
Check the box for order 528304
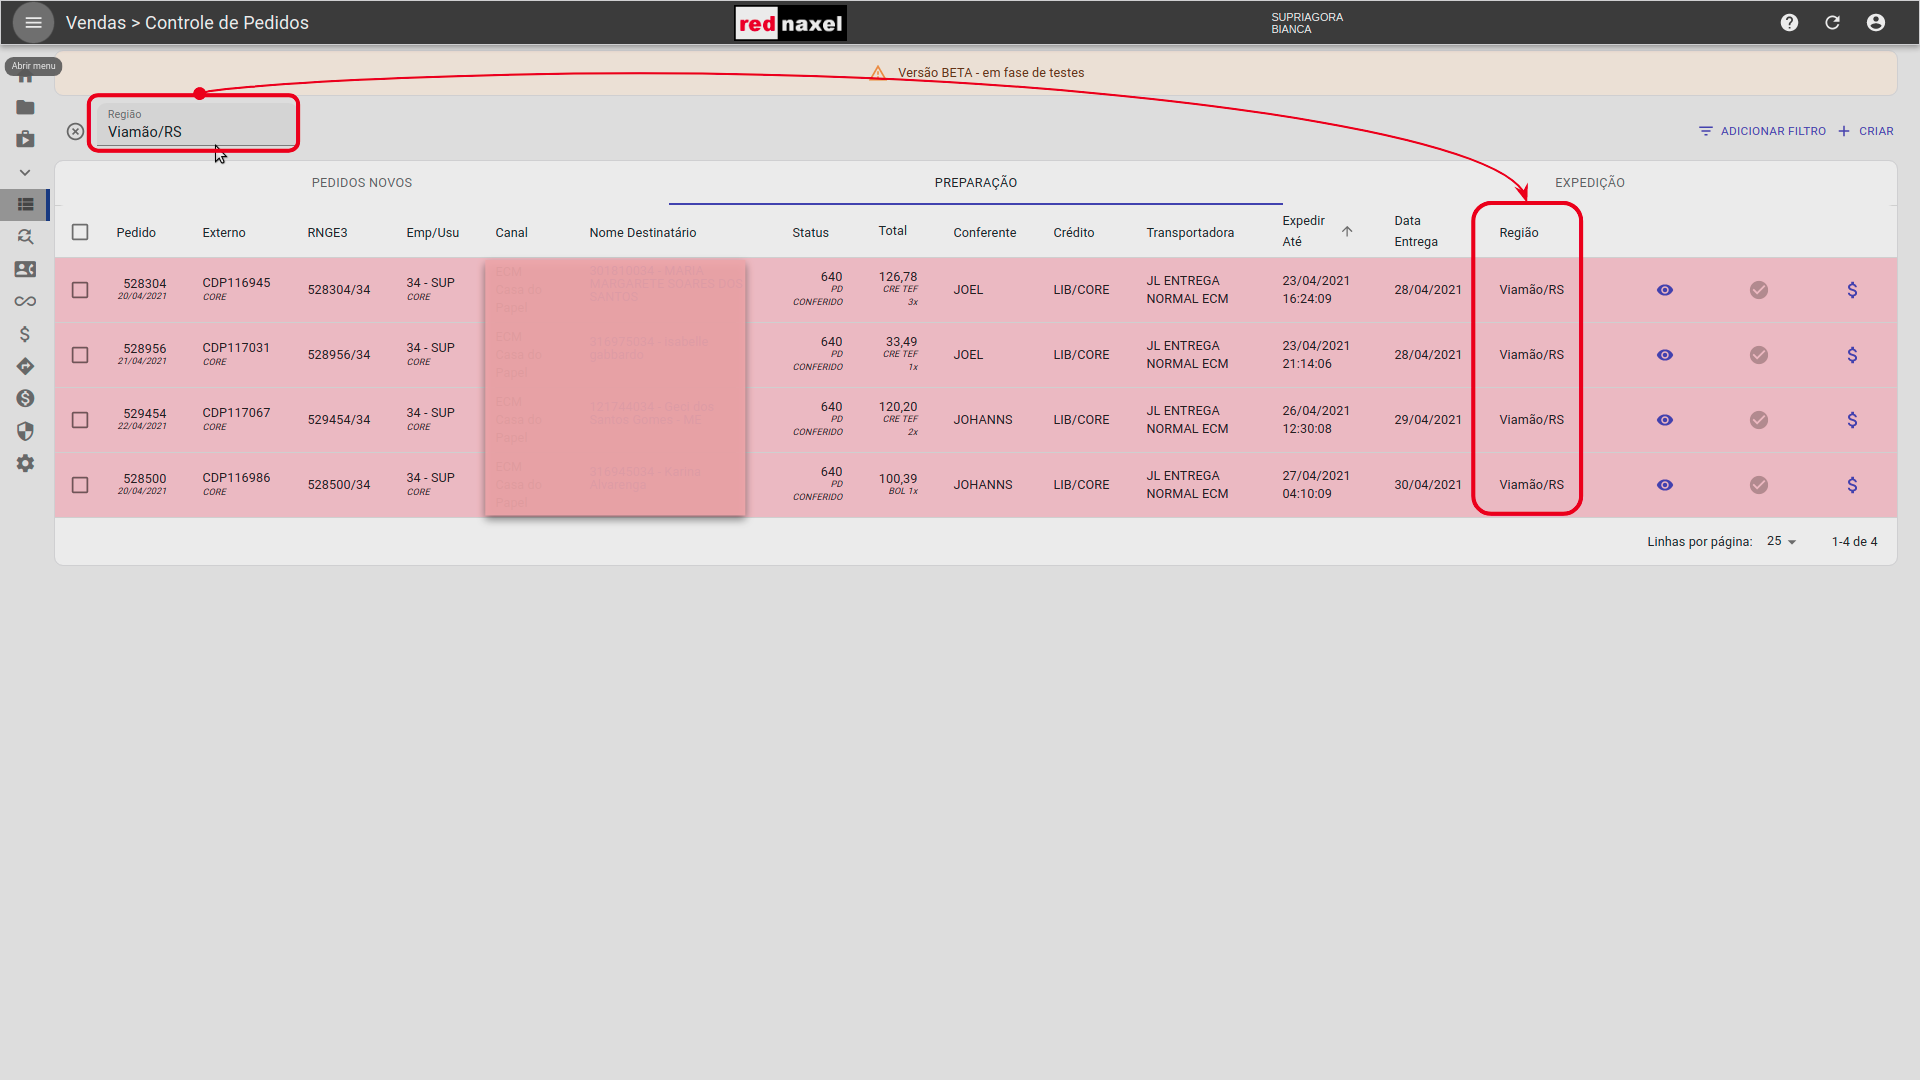[80, 290]
